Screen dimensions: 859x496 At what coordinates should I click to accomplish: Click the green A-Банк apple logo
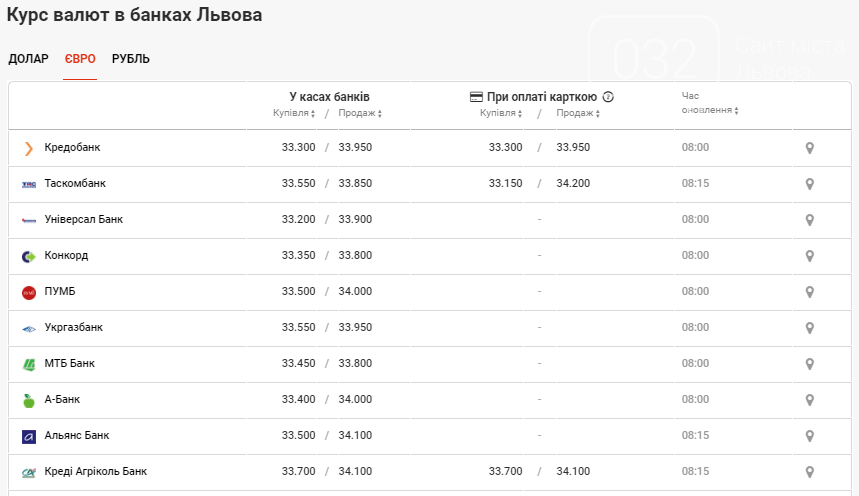[x=28, y=401]
